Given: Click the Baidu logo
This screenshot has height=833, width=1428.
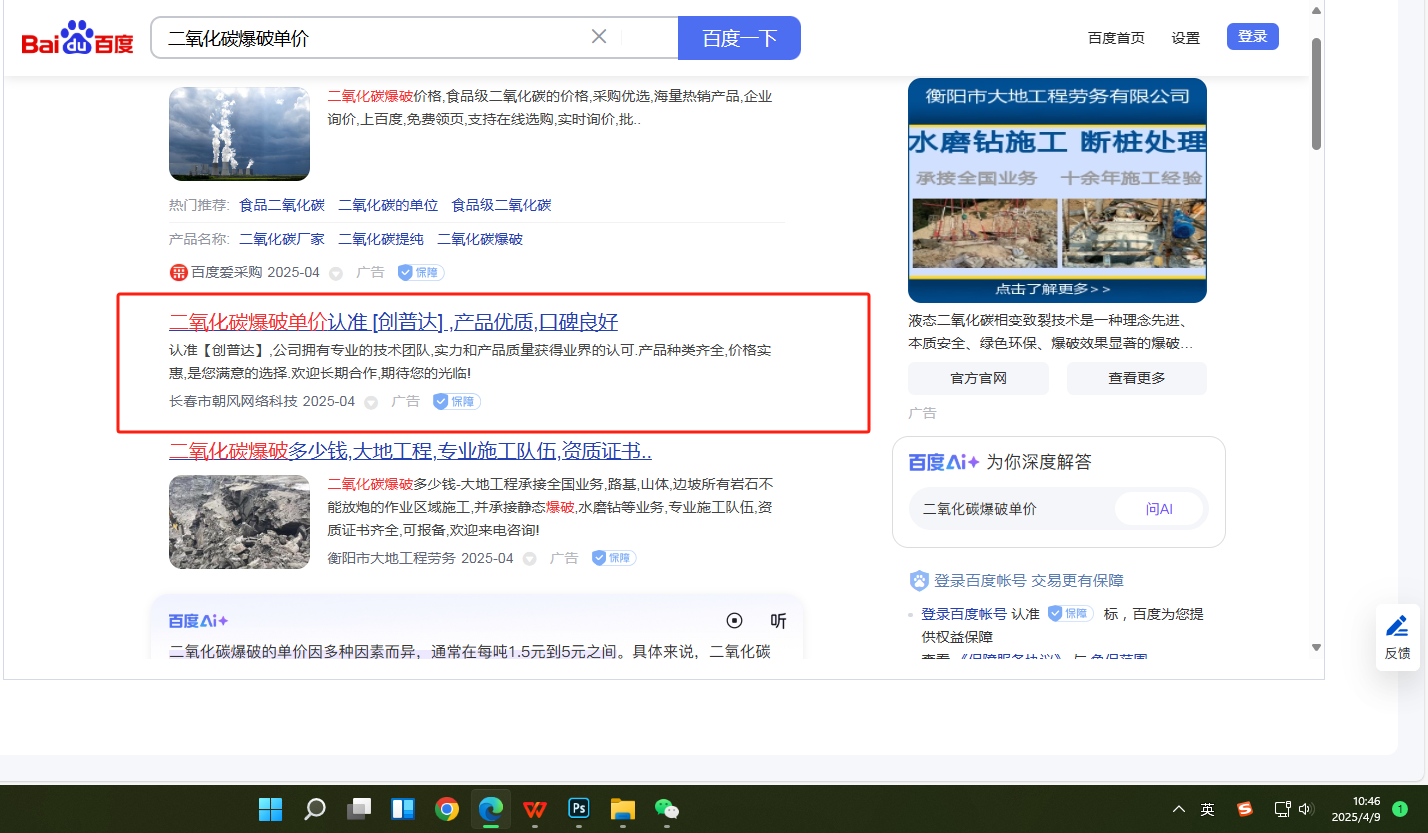Looking at the screenshot, I should coord(77,39).
